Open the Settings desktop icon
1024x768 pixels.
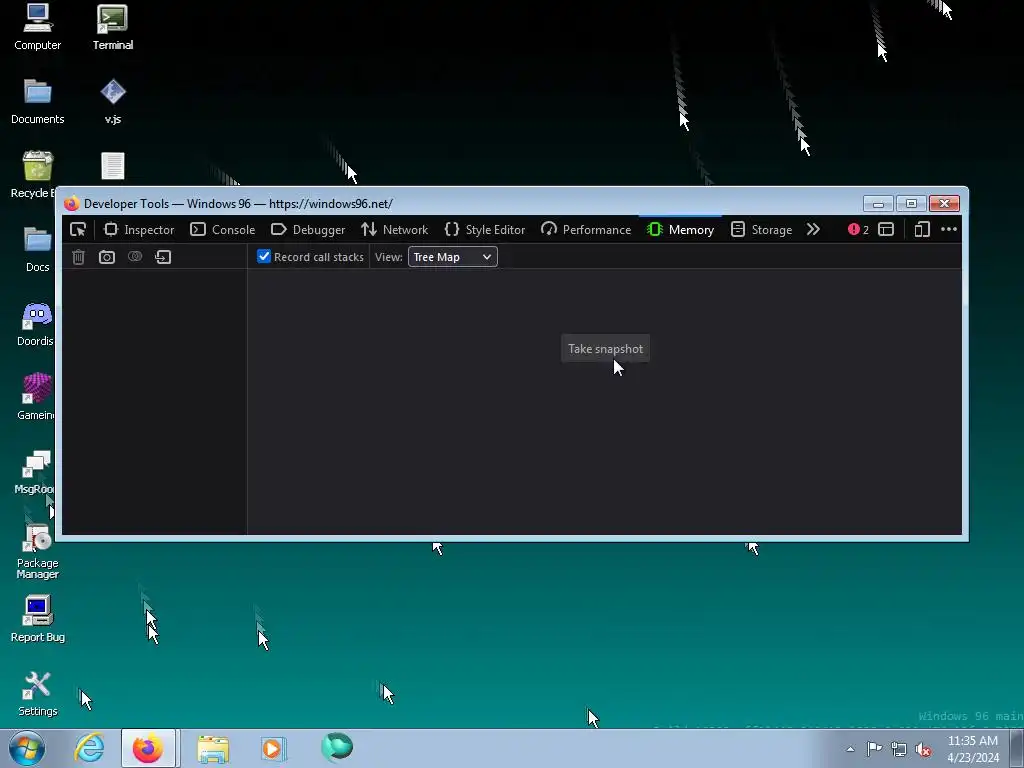coord(37,694)
